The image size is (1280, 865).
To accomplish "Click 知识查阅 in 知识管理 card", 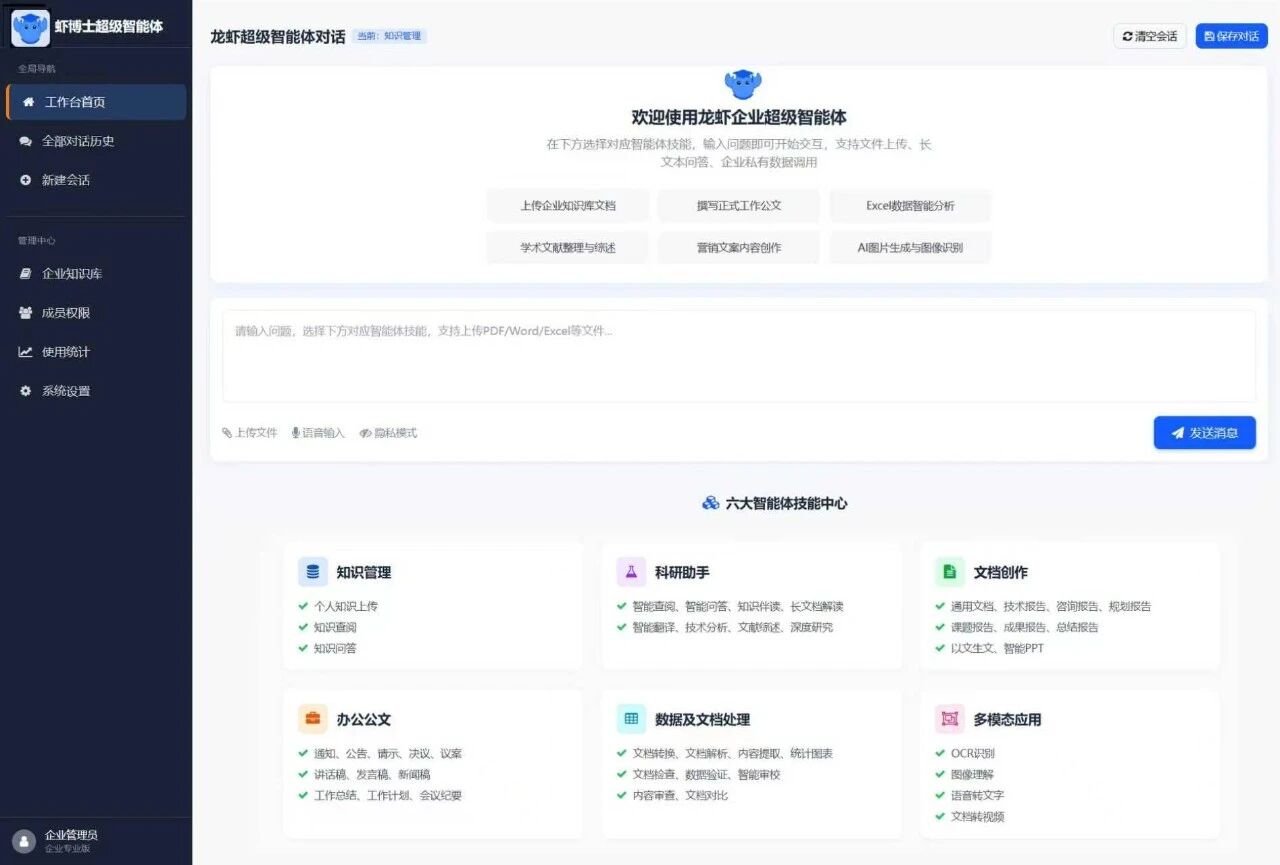I will pyautogui.click(x=335, y=627).
